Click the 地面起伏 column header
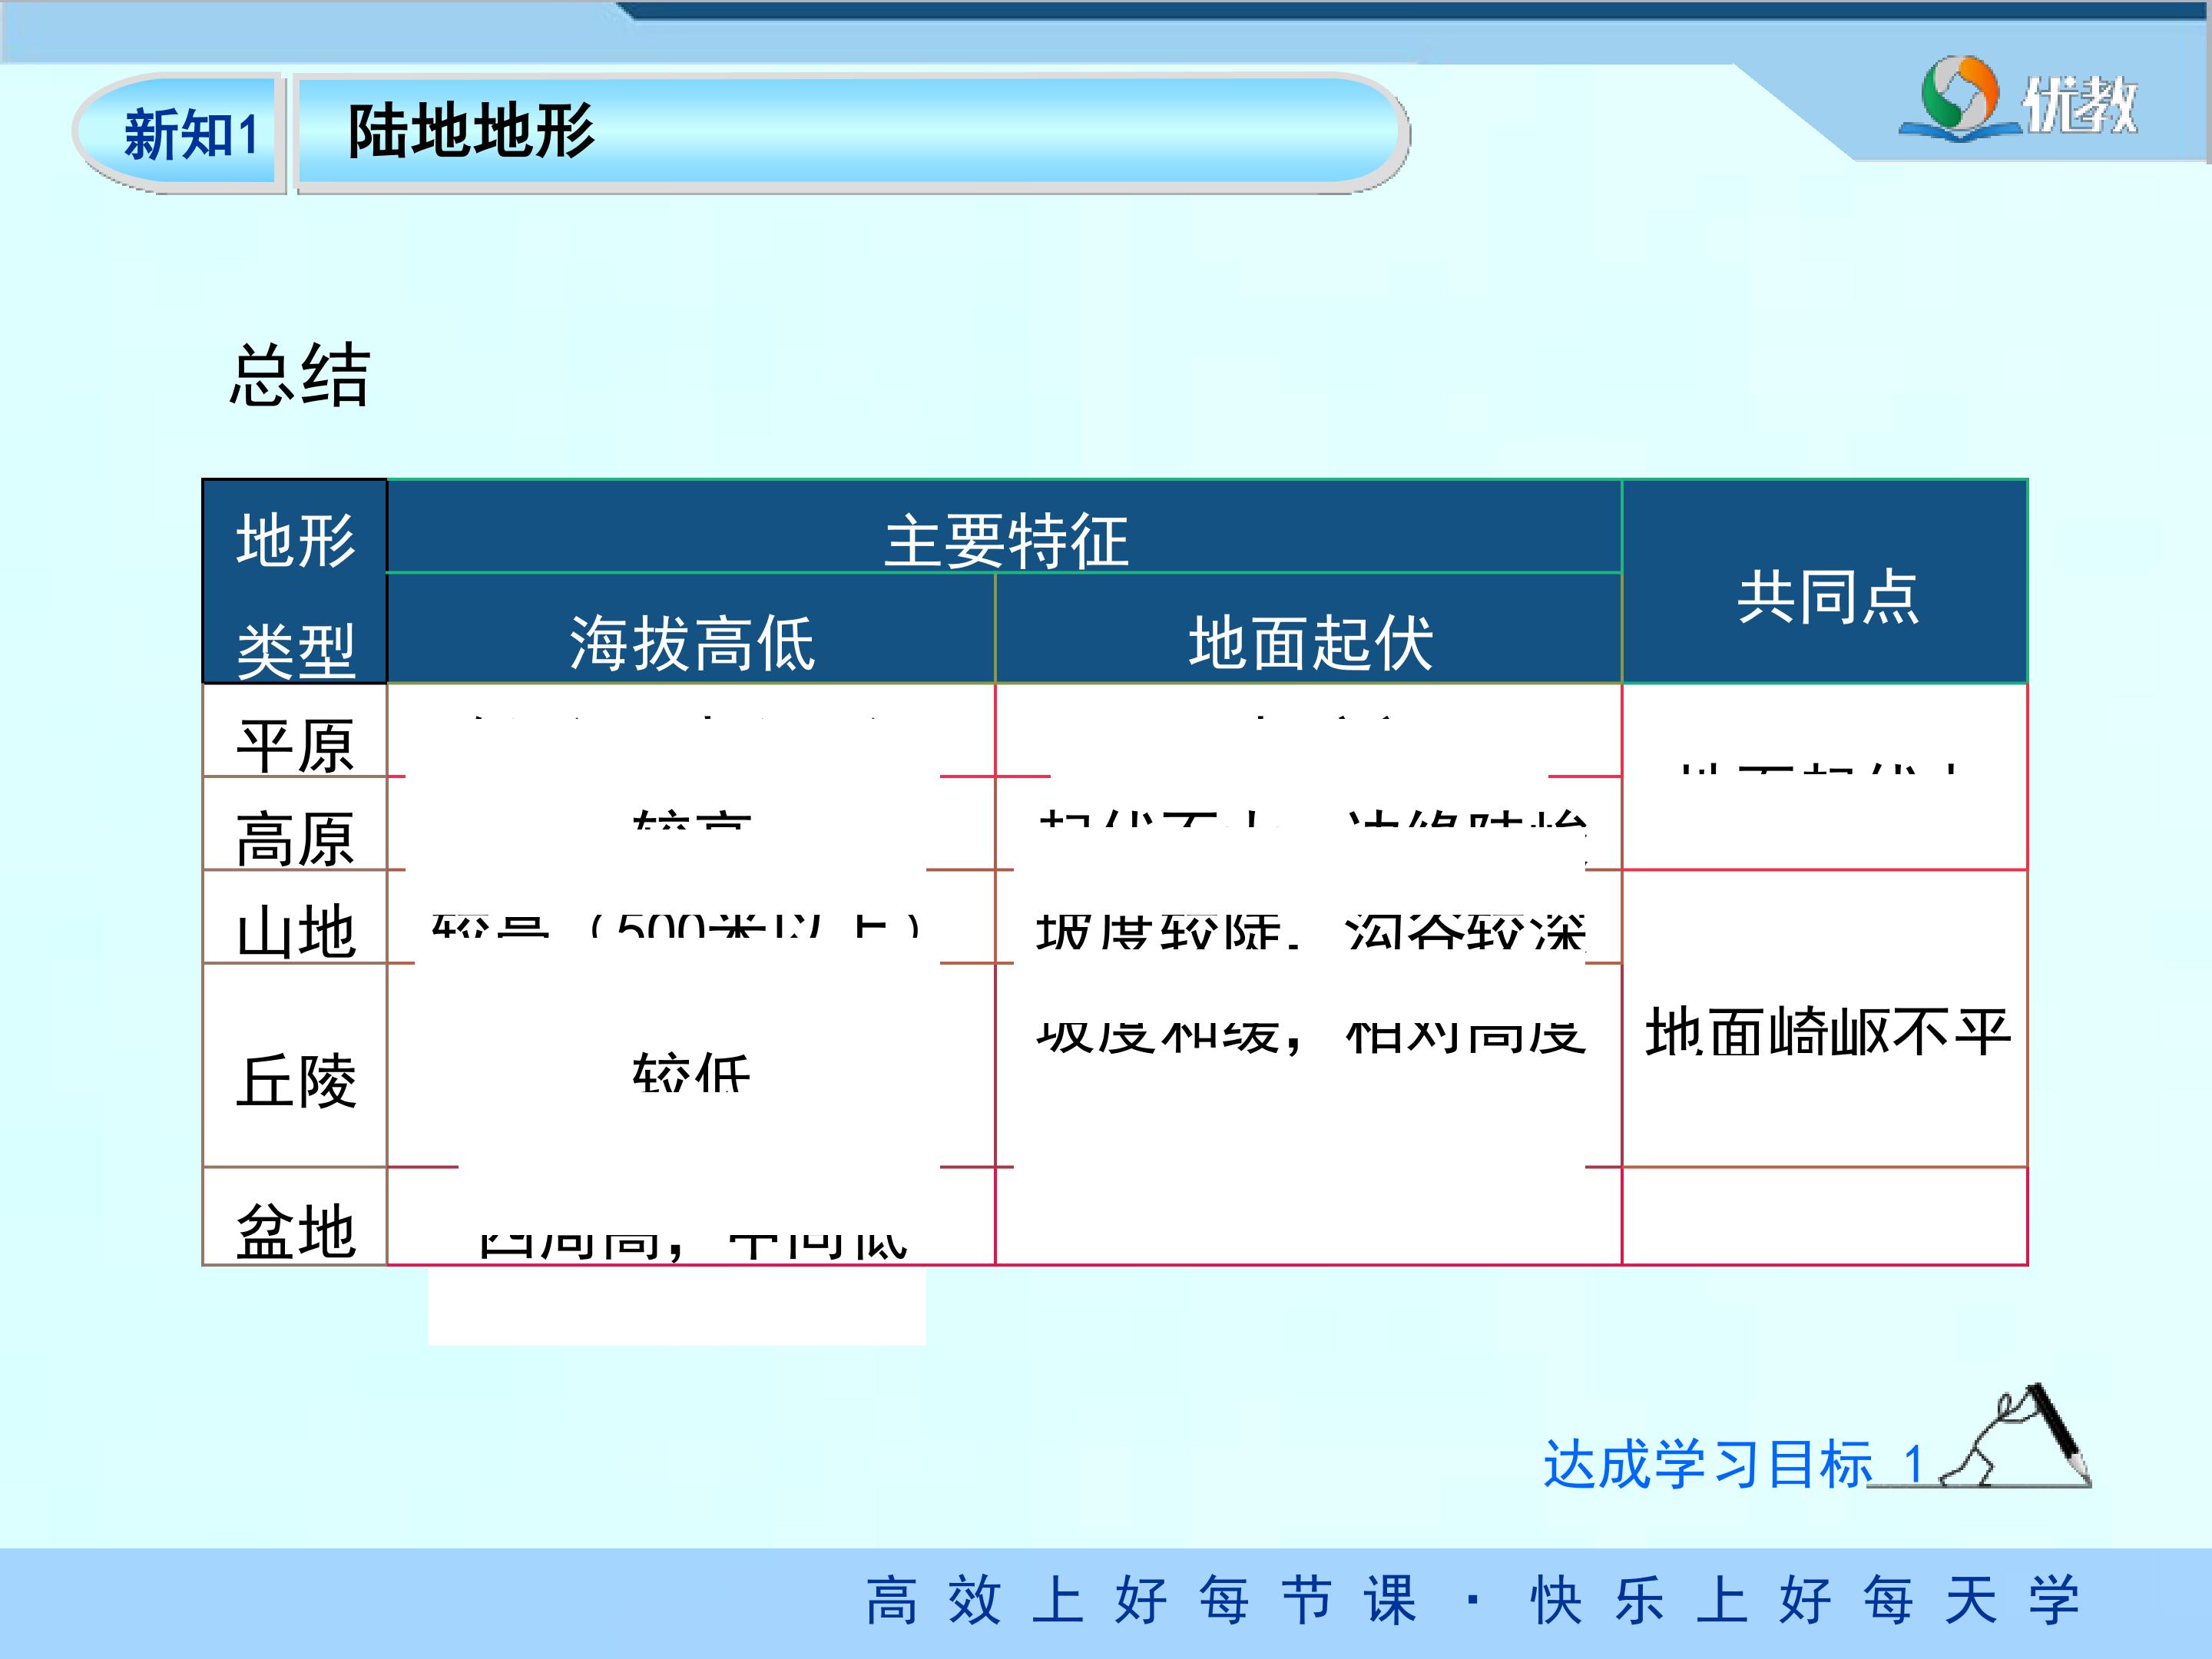2212x1659 pixels. tap(1309, 630)
